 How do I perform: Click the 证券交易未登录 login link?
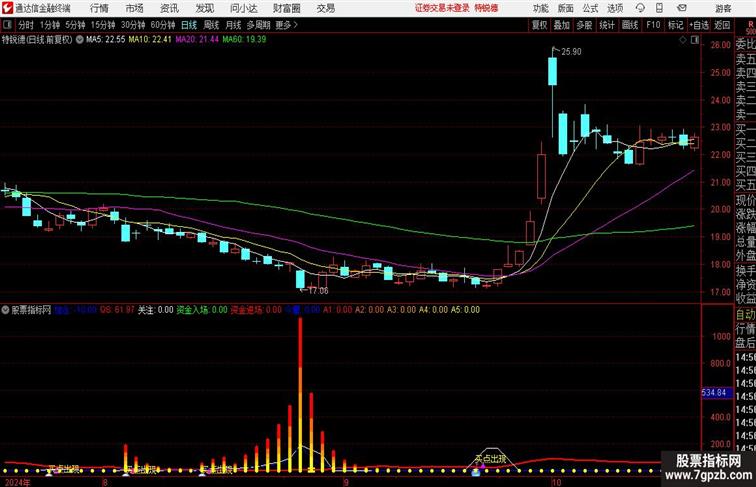click(x=442, y=8)
